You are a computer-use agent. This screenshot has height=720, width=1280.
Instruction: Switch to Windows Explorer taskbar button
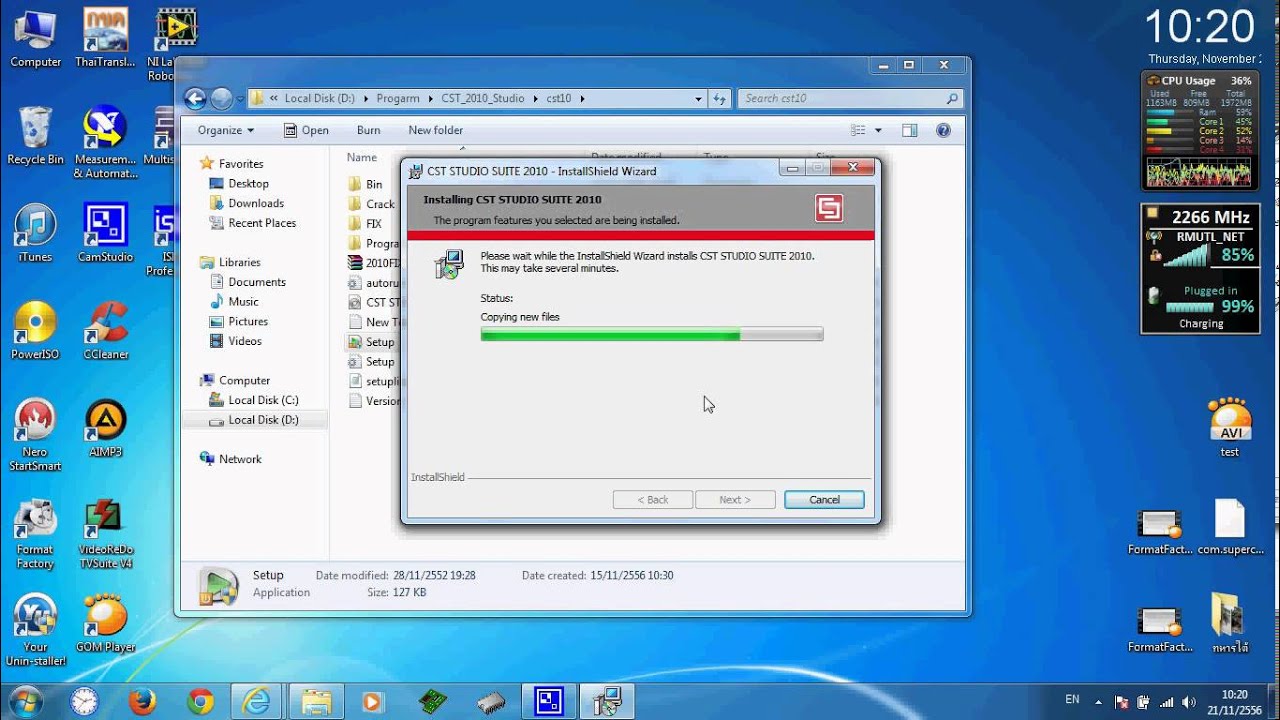click(316, 701)
